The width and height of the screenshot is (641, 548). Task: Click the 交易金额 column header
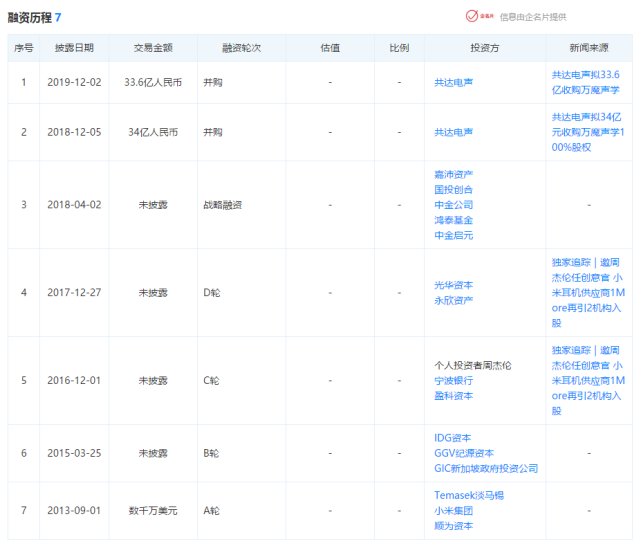[x=153, y=48]
